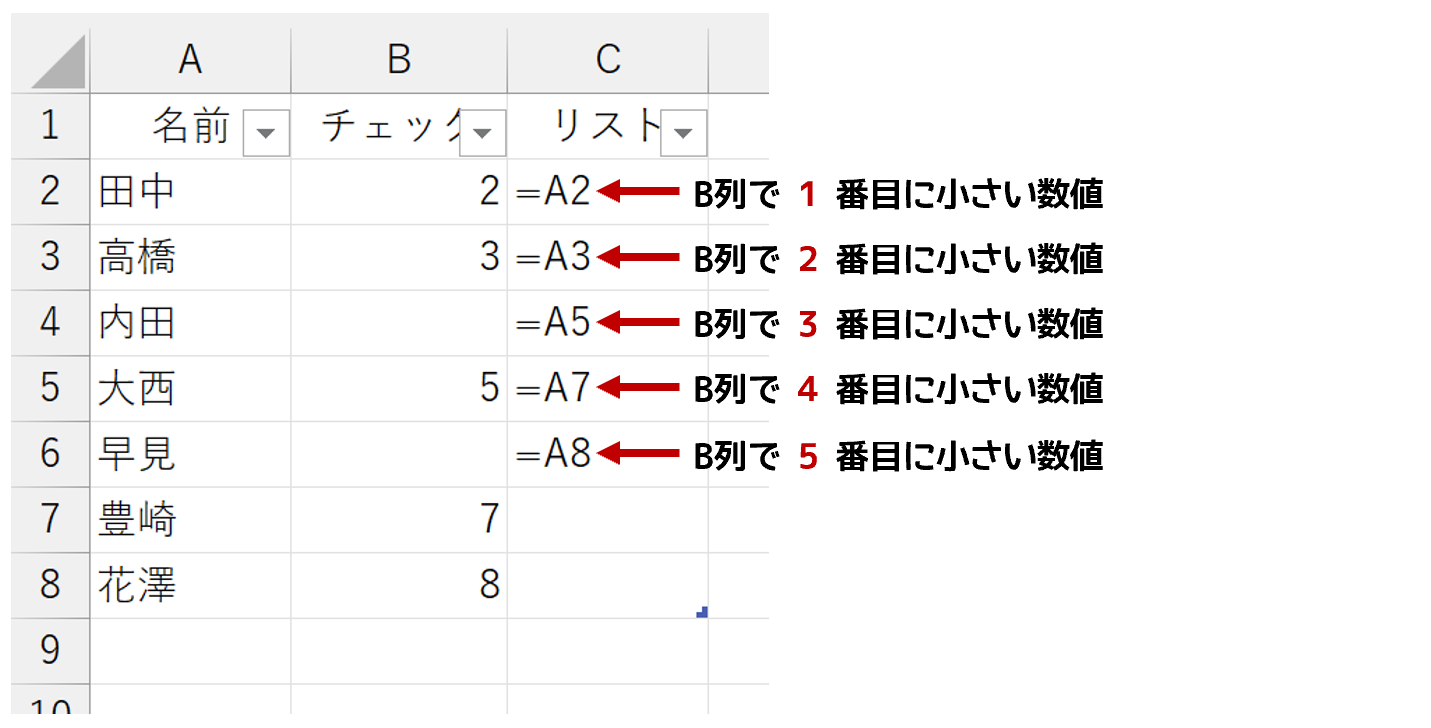Select column B header
The image size is (1431, 728).
tap(399, 60)
